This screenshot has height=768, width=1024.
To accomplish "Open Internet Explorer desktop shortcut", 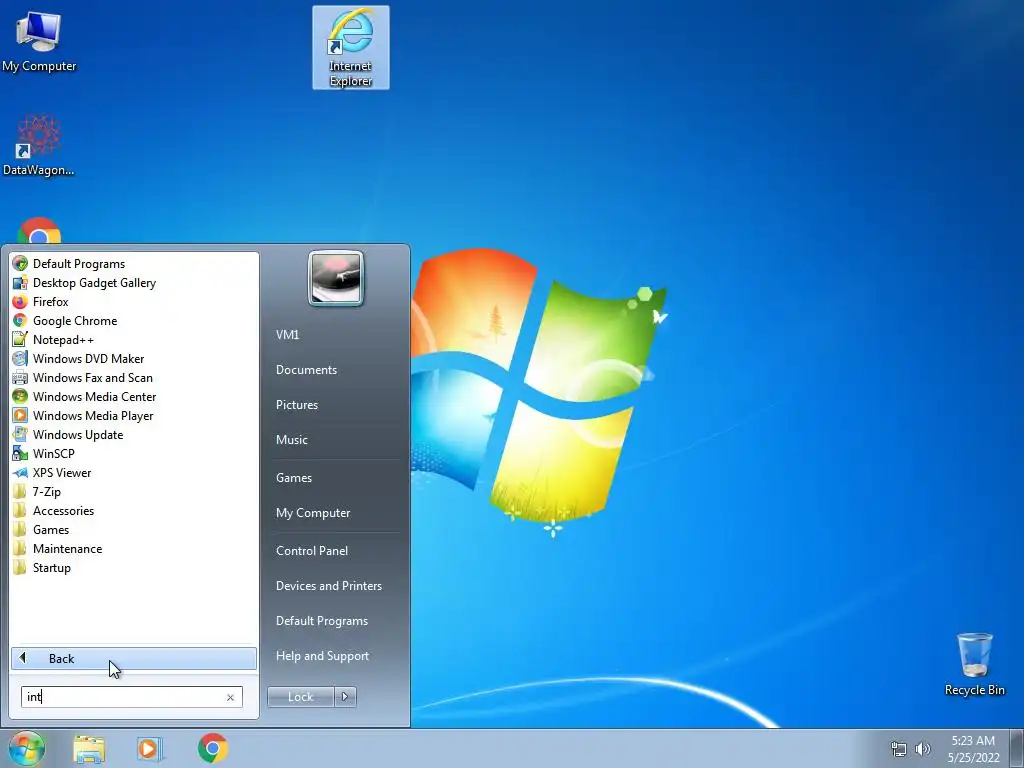I will pos(351,48).
